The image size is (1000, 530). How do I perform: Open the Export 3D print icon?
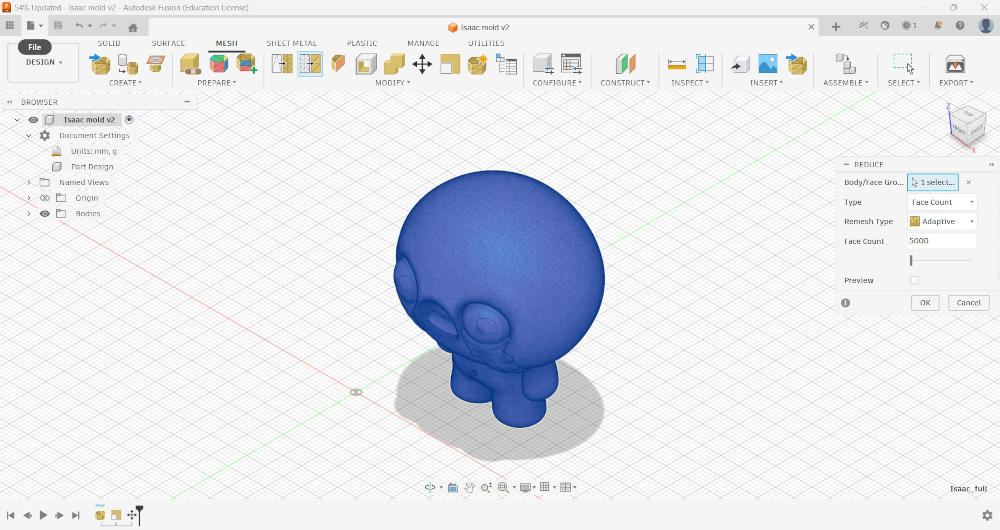pyautogui.click(x=955, y=64)
